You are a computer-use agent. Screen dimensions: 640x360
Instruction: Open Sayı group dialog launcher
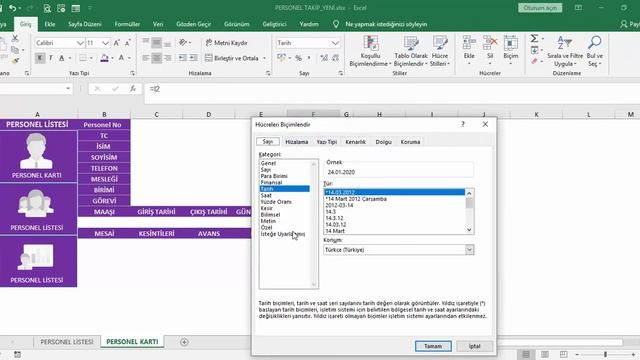[340, 73]
